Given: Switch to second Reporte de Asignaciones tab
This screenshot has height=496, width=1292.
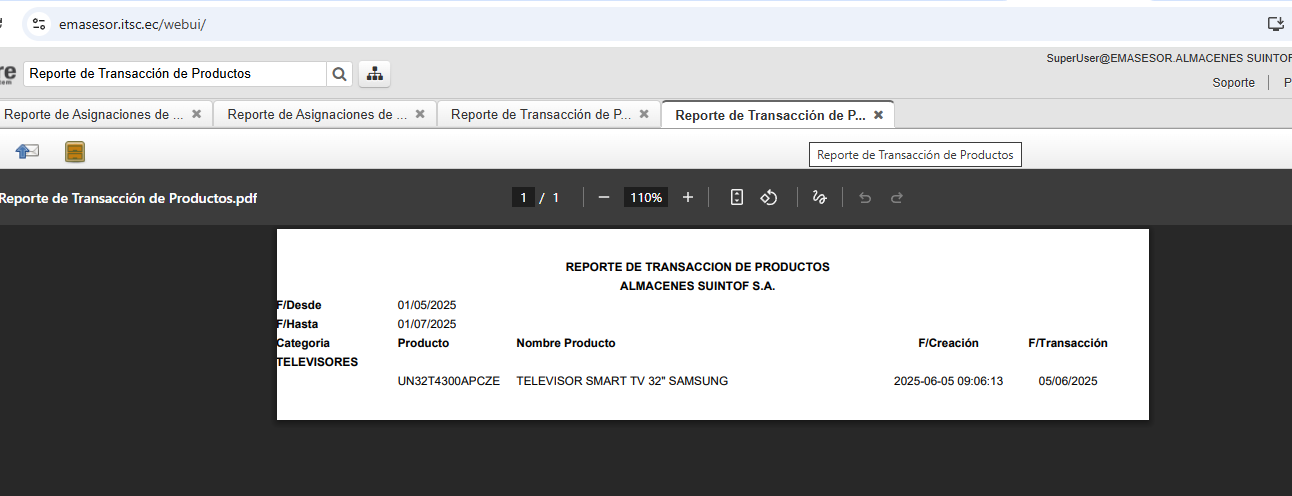Looking at the screenshot, I should click(316, 115).
